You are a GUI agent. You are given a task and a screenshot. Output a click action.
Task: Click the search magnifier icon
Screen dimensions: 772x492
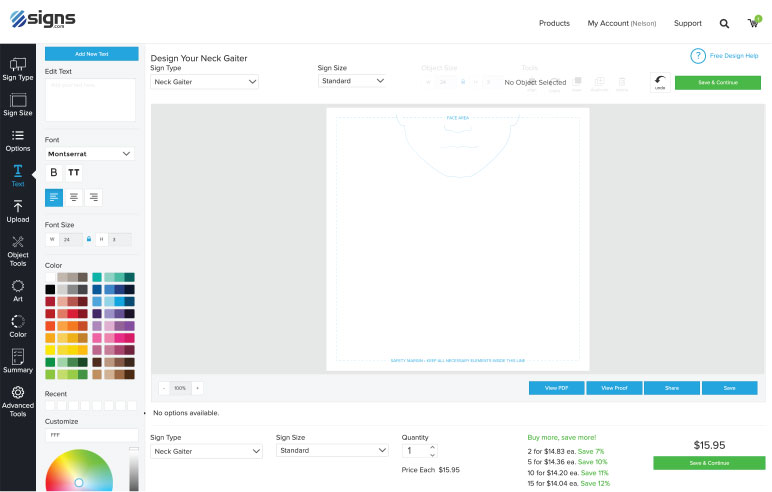click(724, 23)
